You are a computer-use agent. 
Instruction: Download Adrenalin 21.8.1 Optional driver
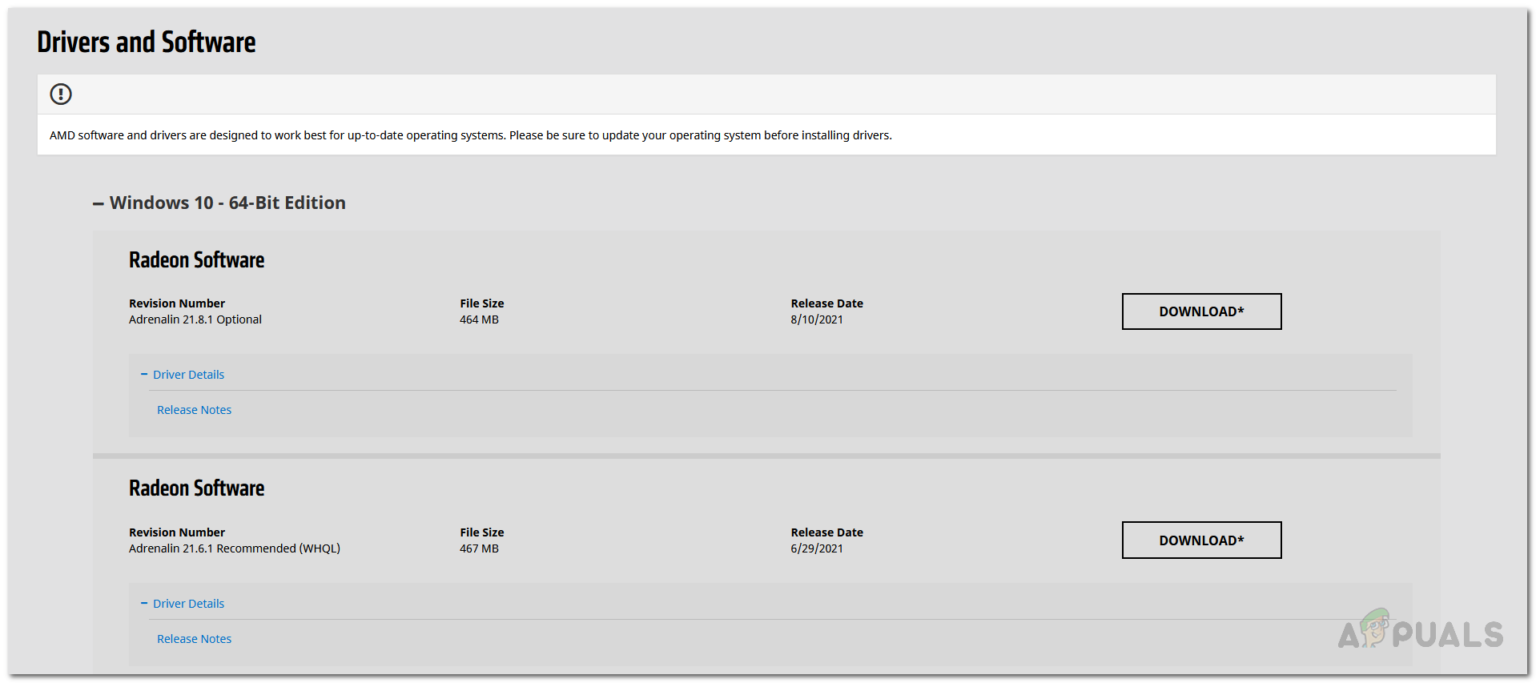pyautogui.click(x=1201, y=311)
